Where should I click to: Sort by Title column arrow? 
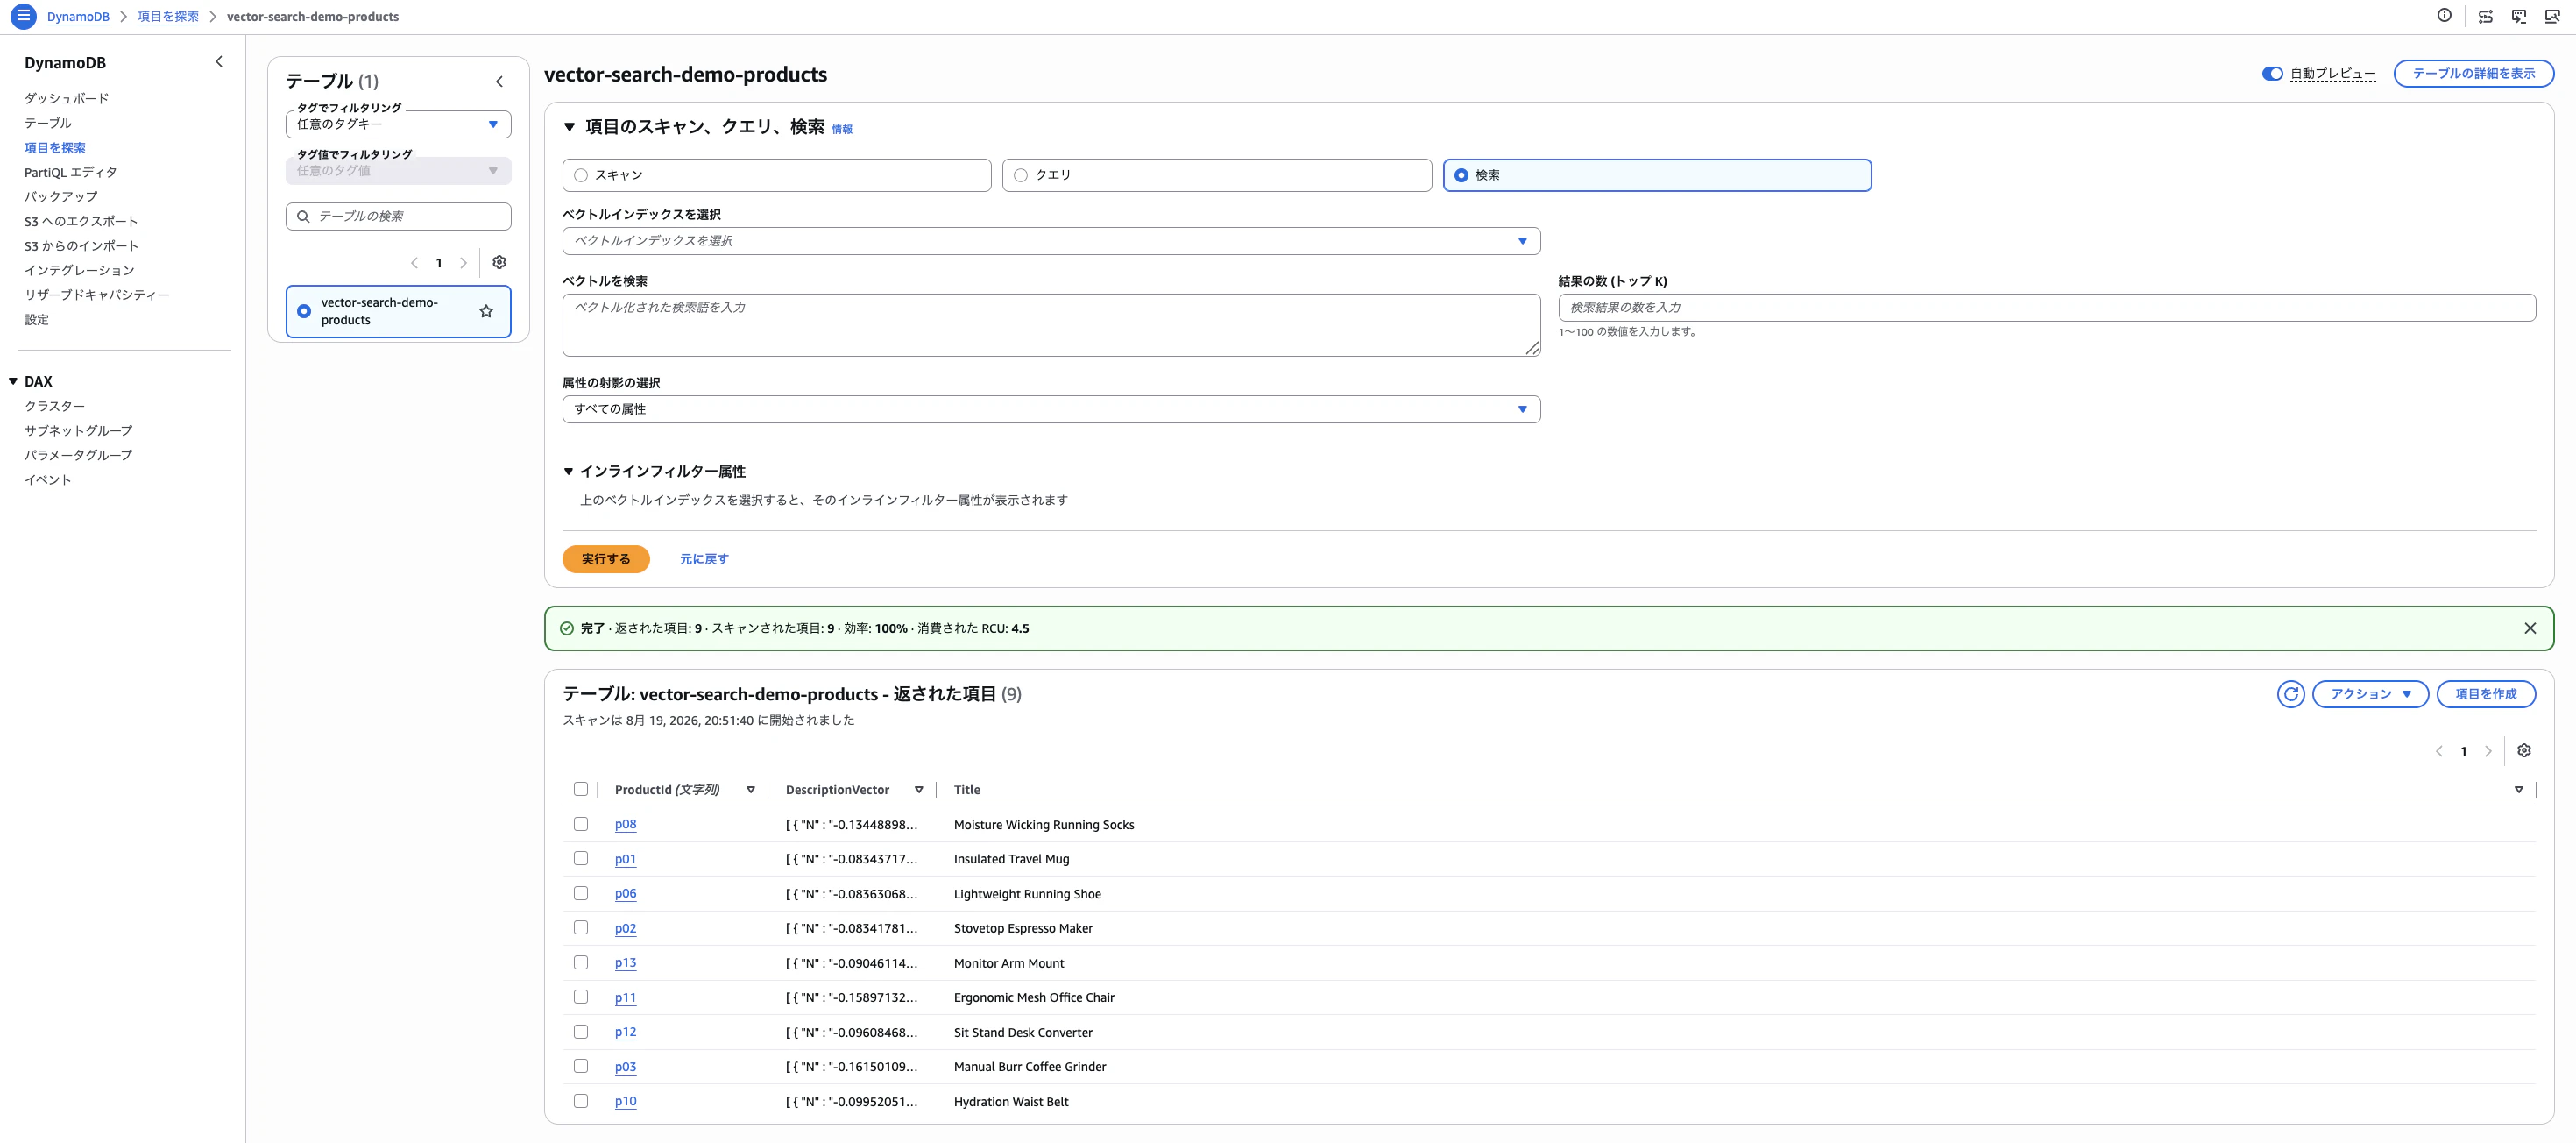[x=2518, y=790]
